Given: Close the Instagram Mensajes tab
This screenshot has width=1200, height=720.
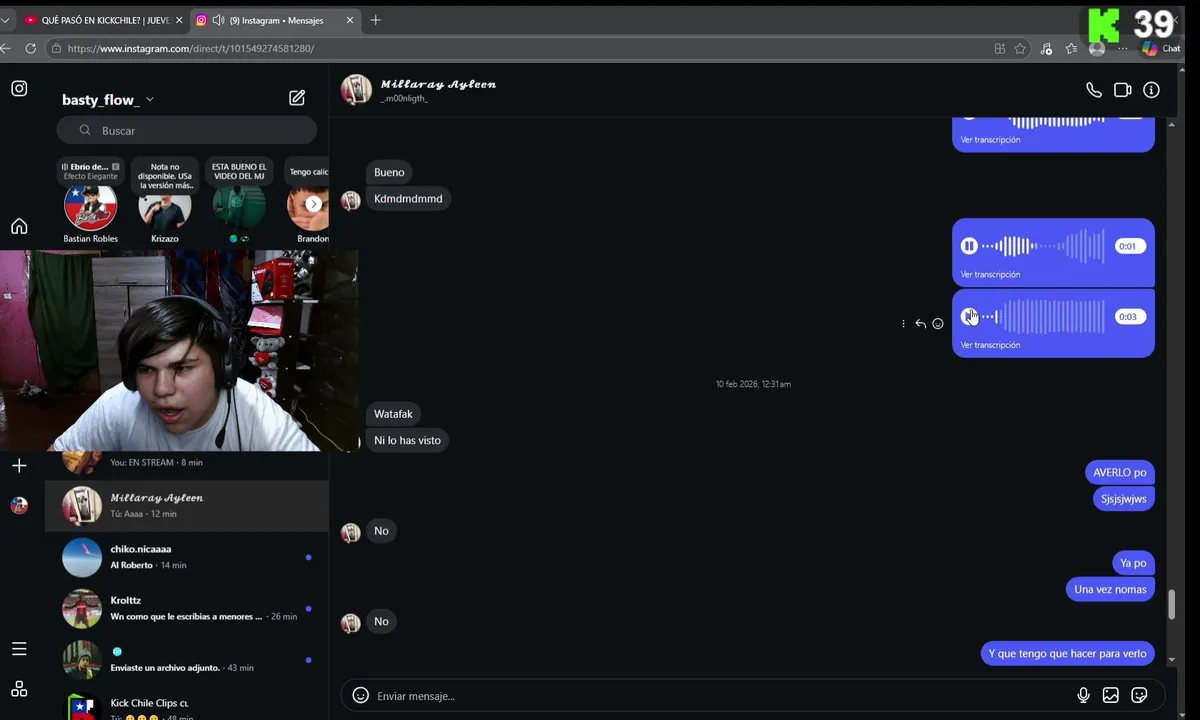Looking at the screenshot, I should [350, 20].
